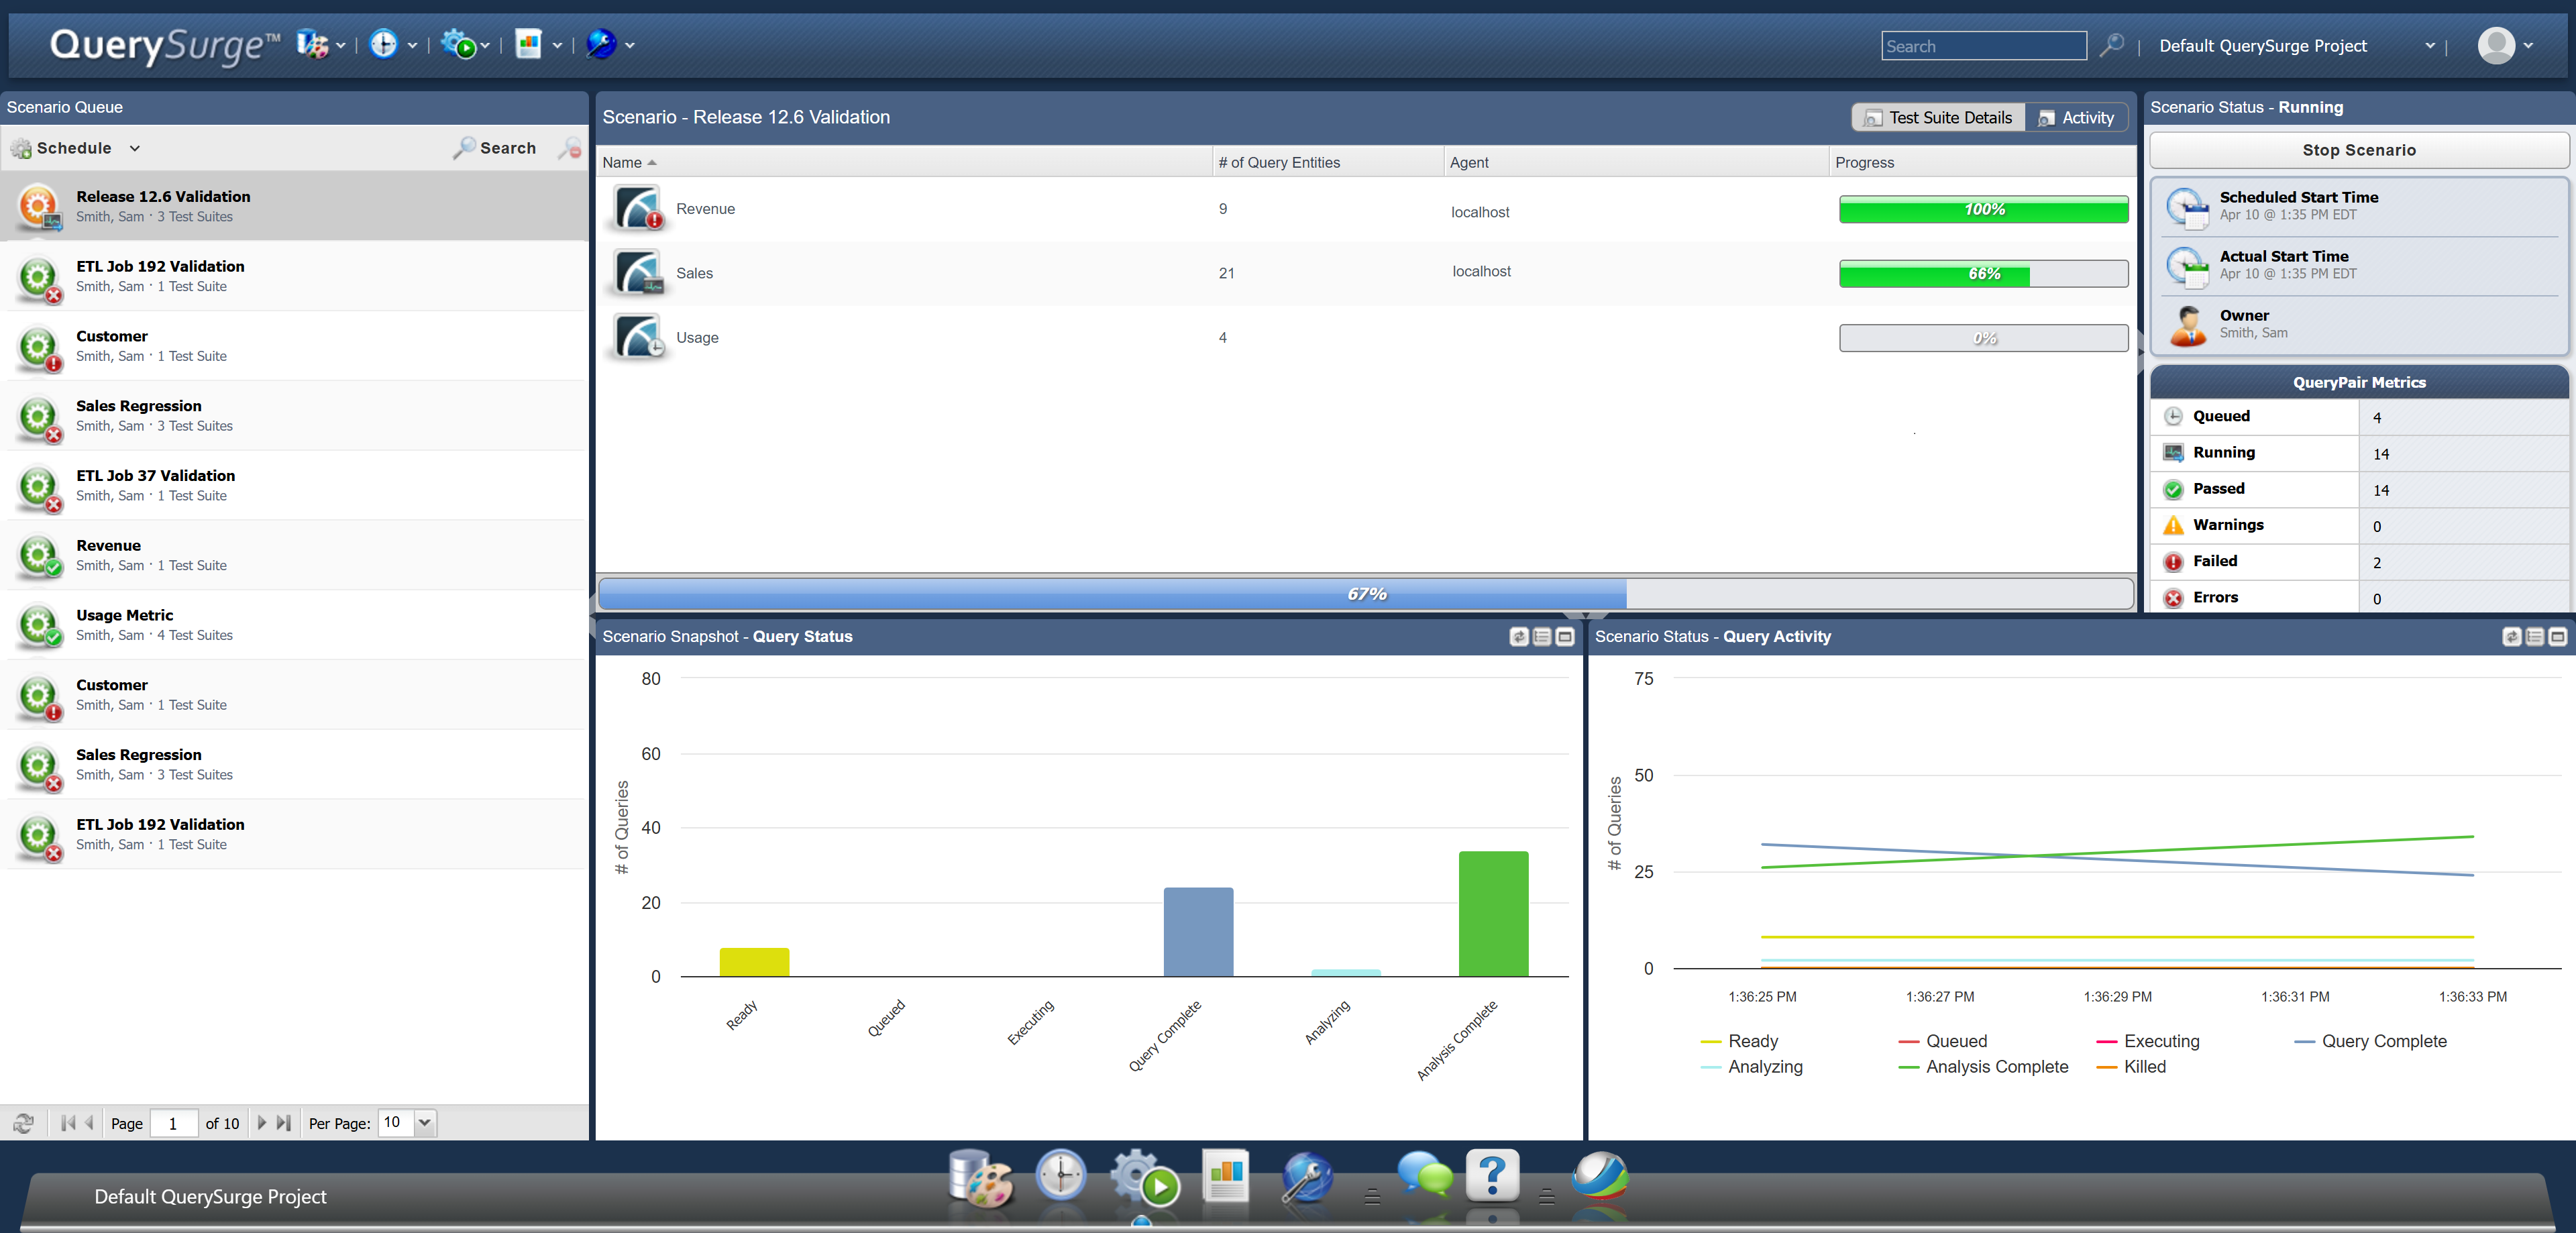Click the database palette icon in bottom dock
The height and width of the screenshot is (1233, 2576).
(980, 1177)
